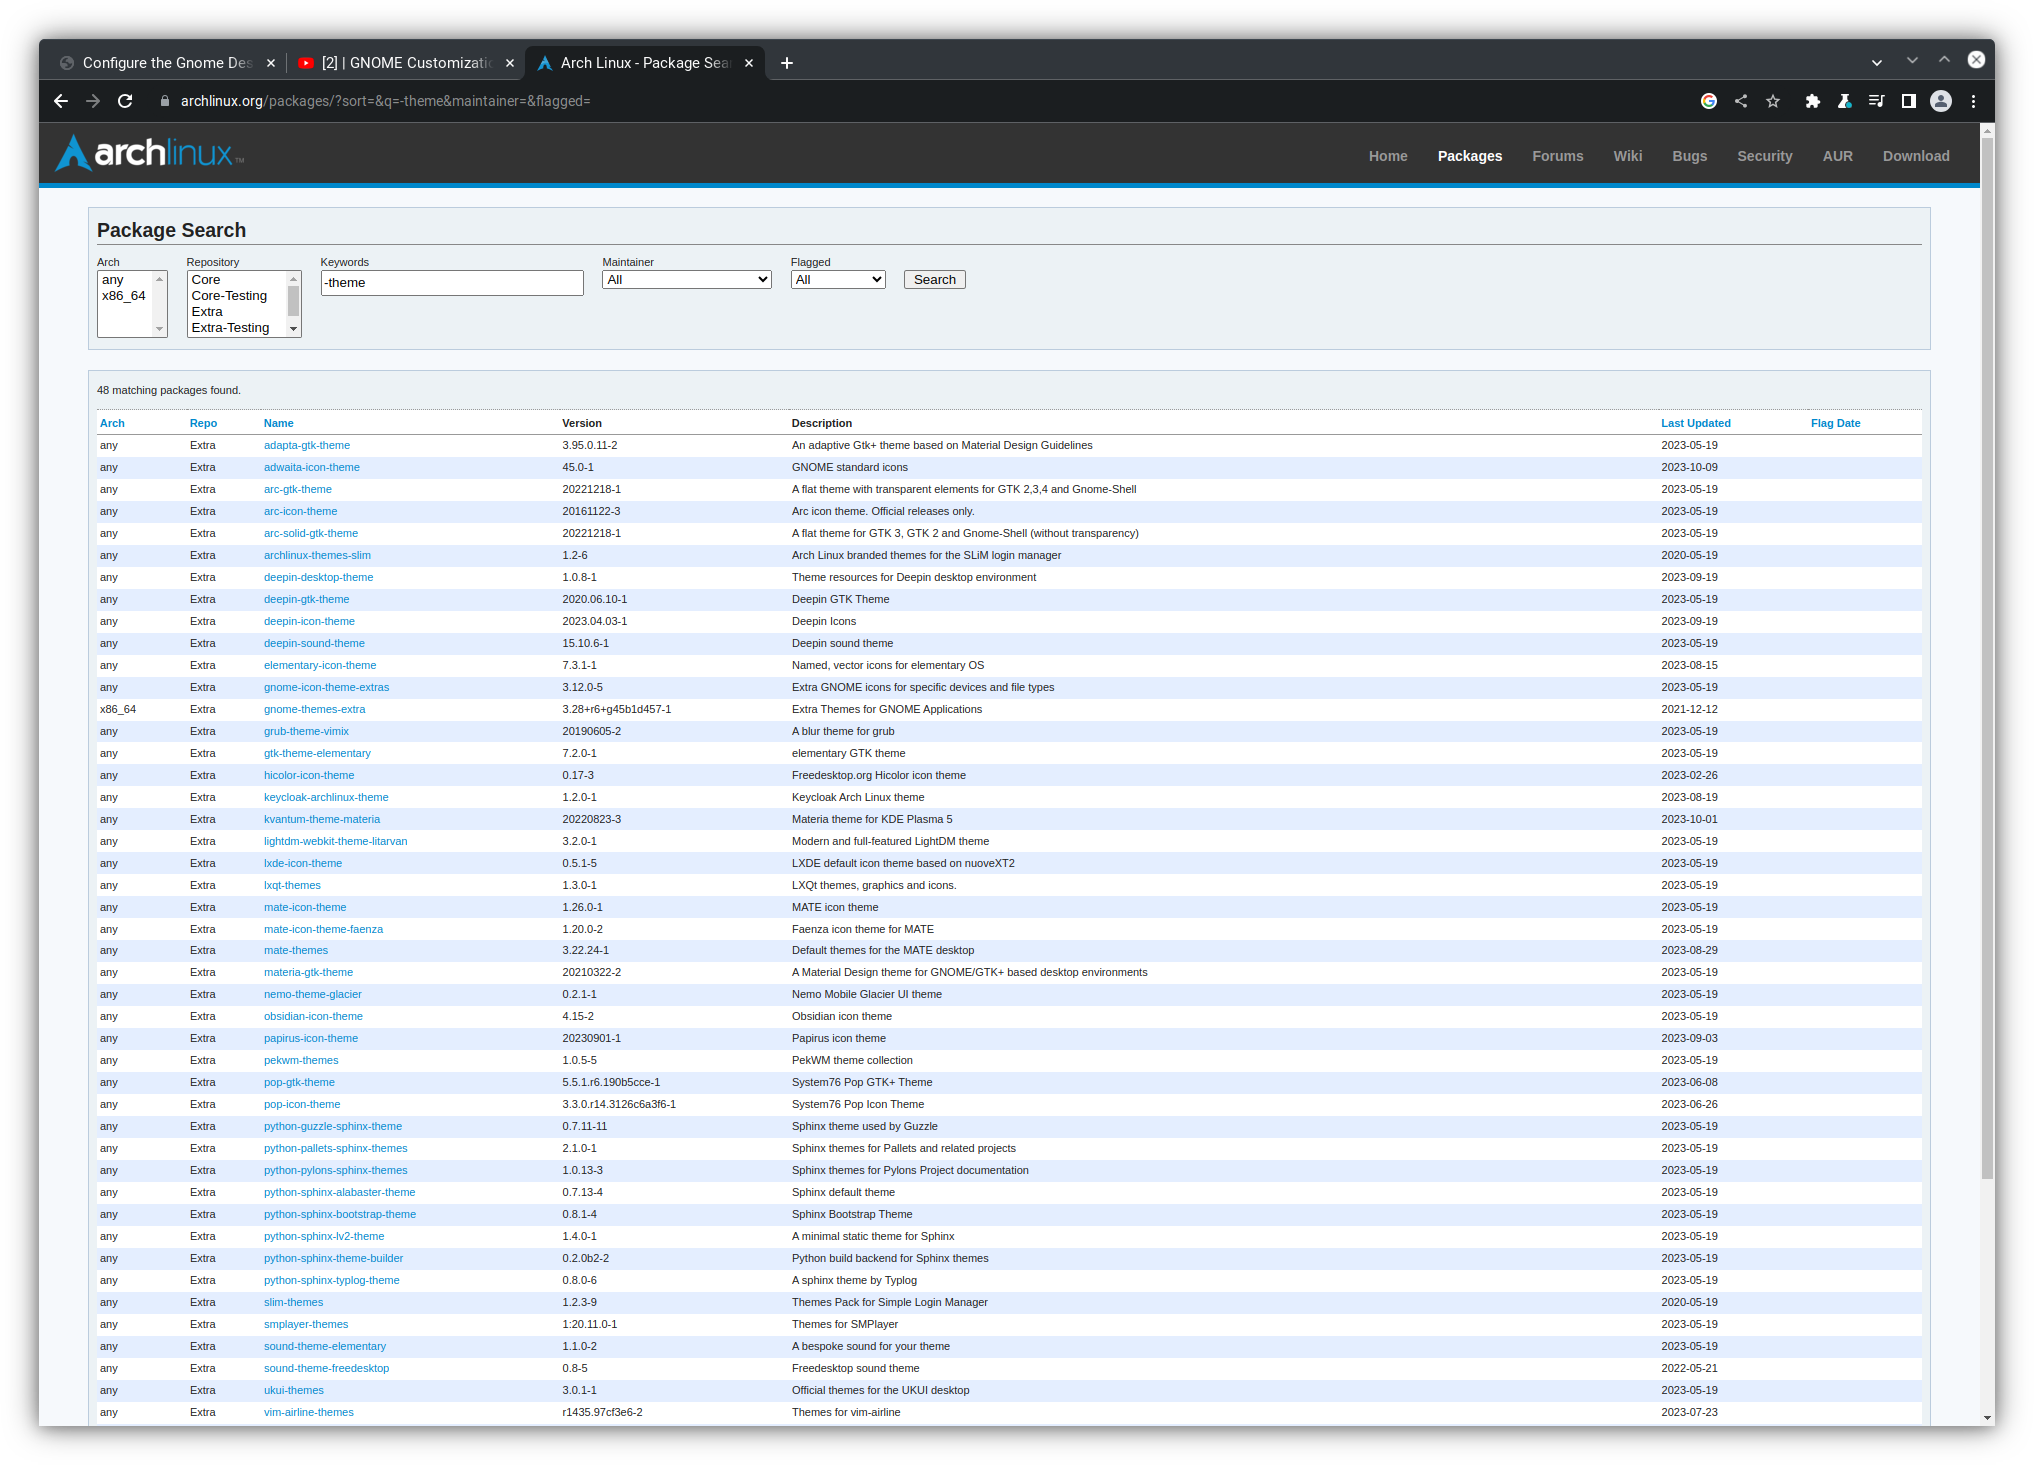Image resolution: width=2034 pixels, height=1465 pixels.
Task: Open the grub-theme-vimix package
Action: pyautogui.click(x=306, y=731)
